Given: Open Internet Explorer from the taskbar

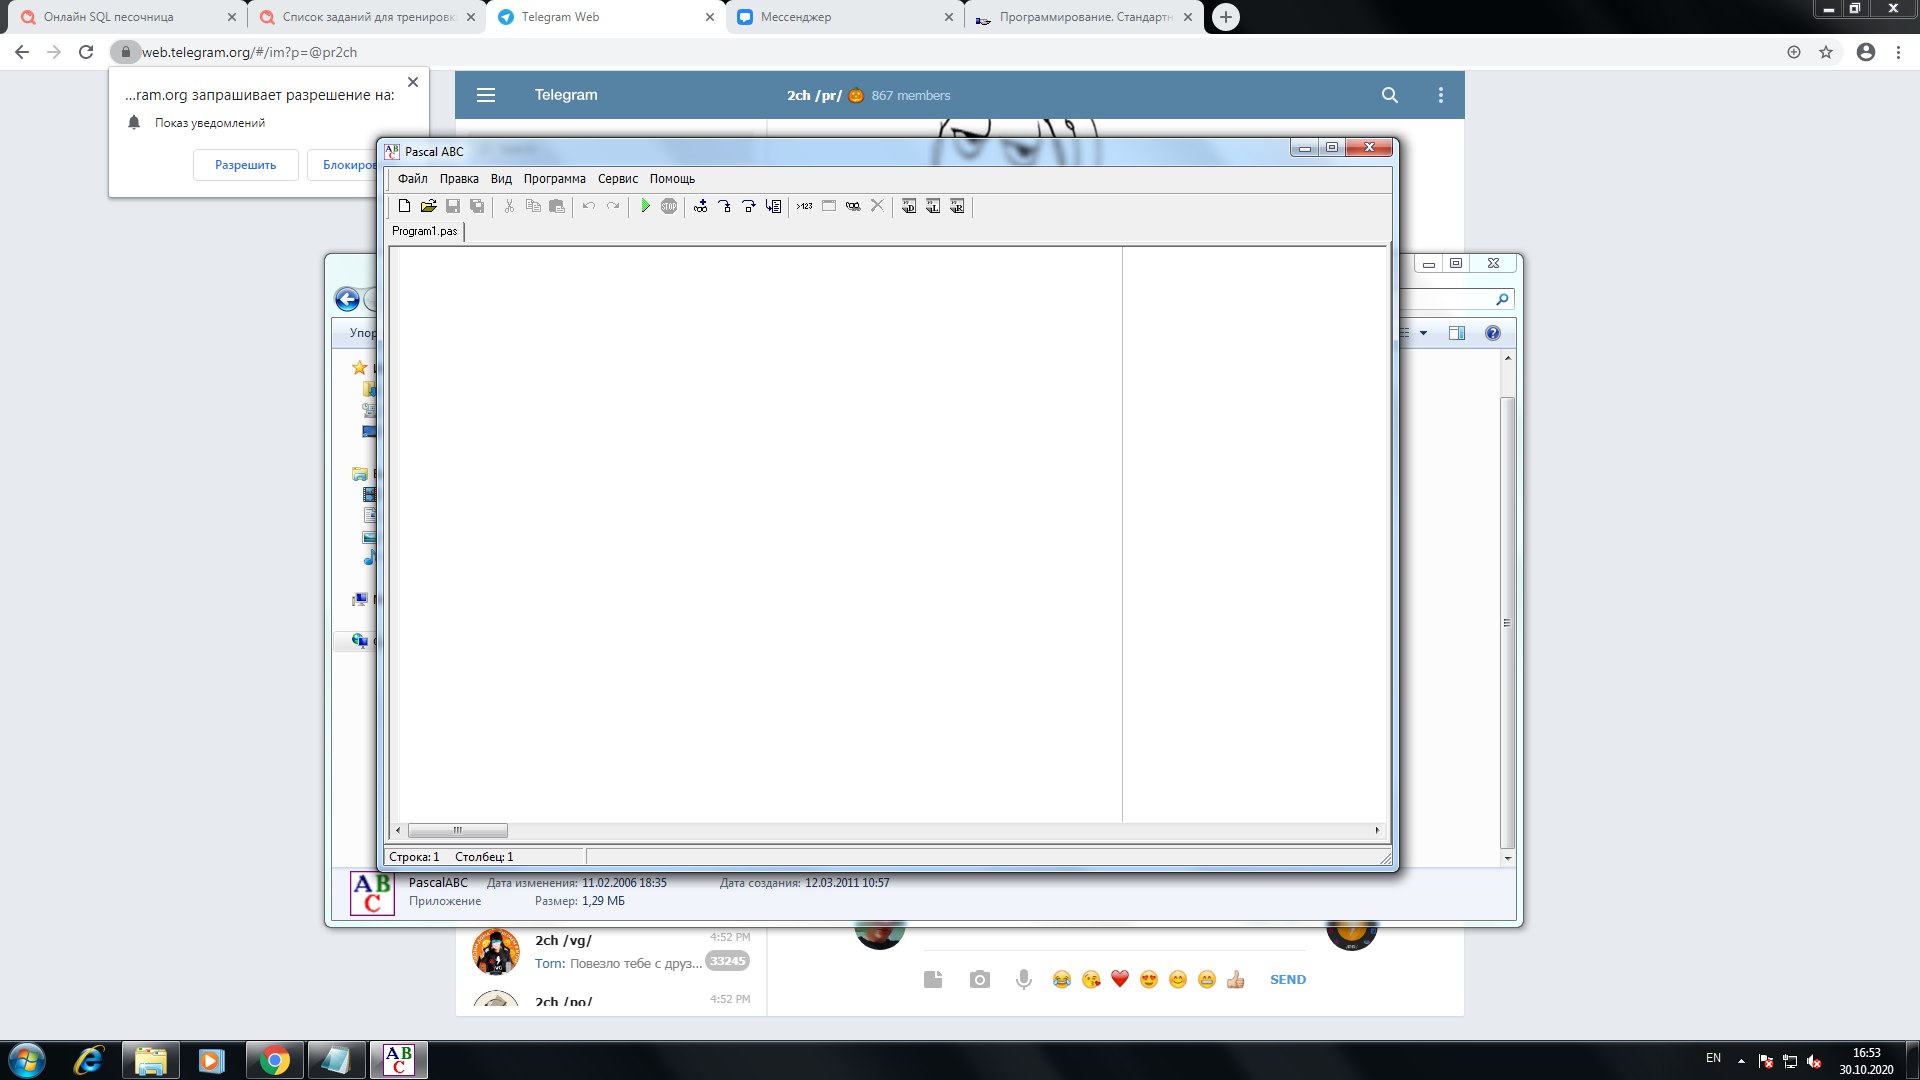Looking at the screenshot, I should click(89, 1060).
